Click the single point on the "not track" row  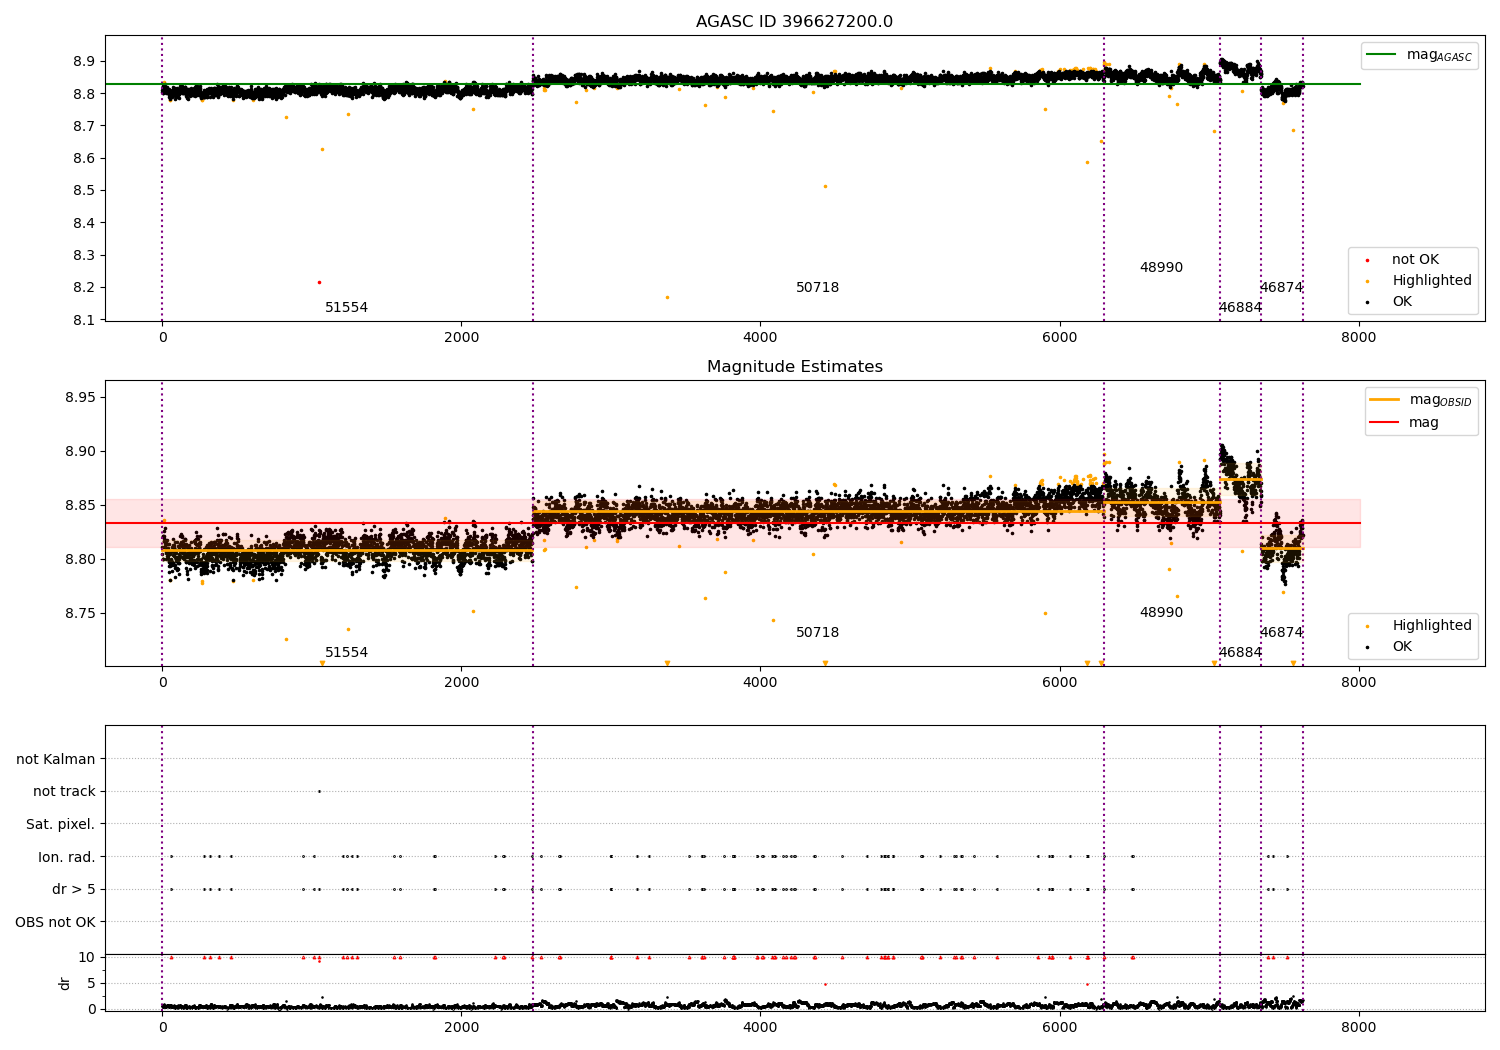(319, 792)
